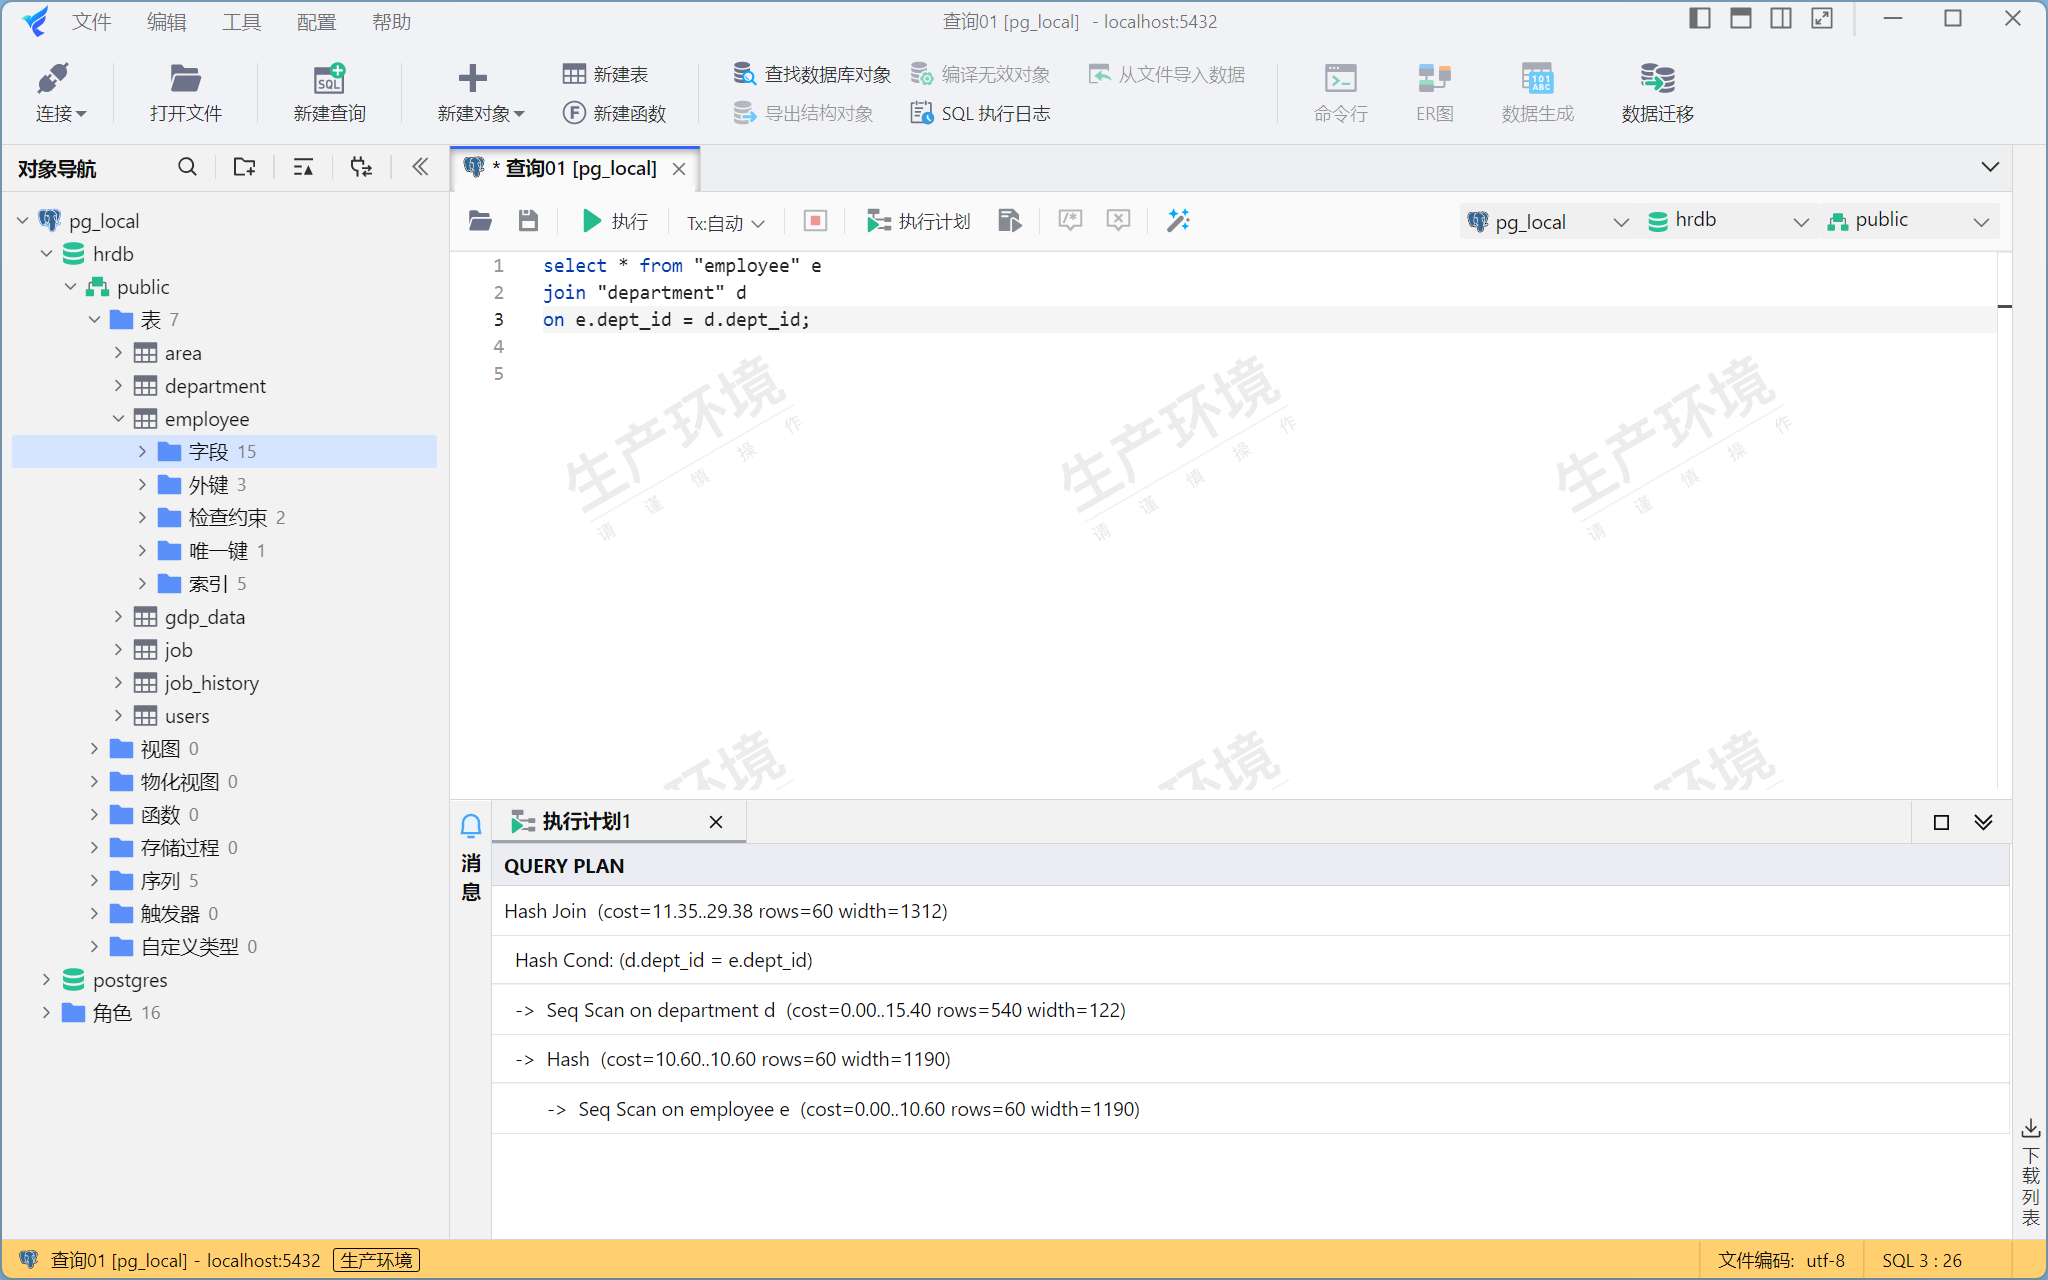Open the Tx:自动 transaction mode dropdown
Image resolution: width=2048 pixels, height=1280 pixels.
pyautogui.click(x=725, y=222)
